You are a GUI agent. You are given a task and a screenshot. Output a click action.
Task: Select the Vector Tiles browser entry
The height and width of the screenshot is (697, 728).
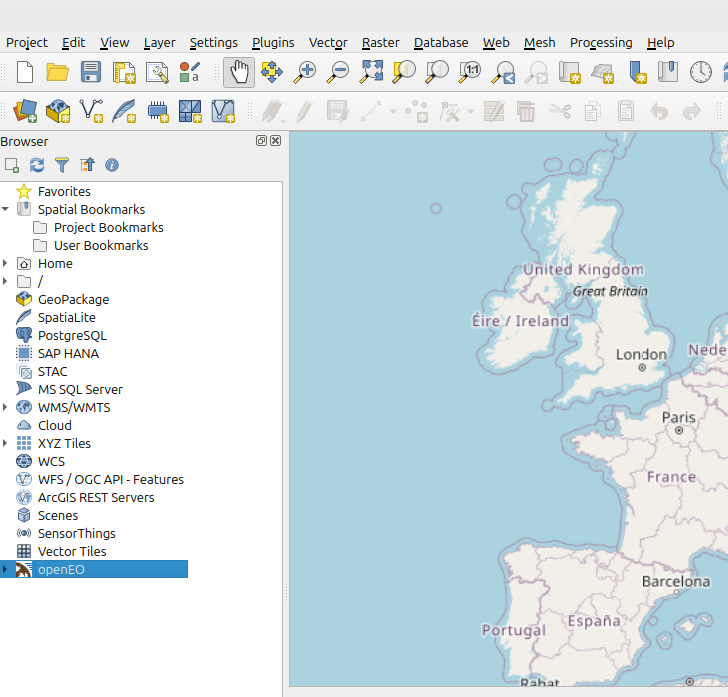point(72,551)
